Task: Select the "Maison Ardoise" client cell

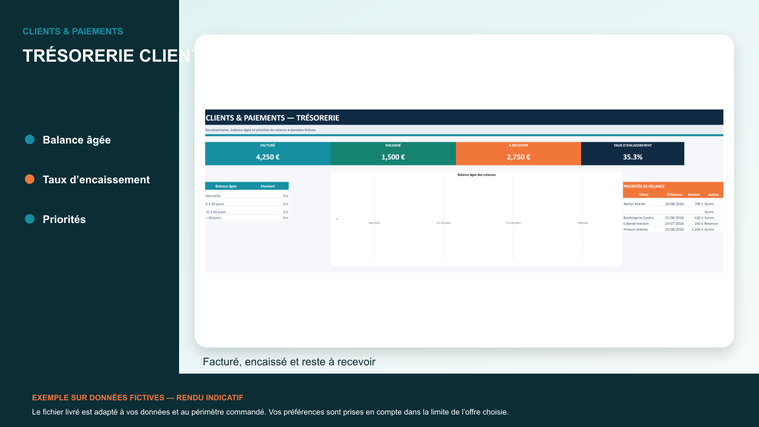Action: pyautogui.click(x=636, y=229)
